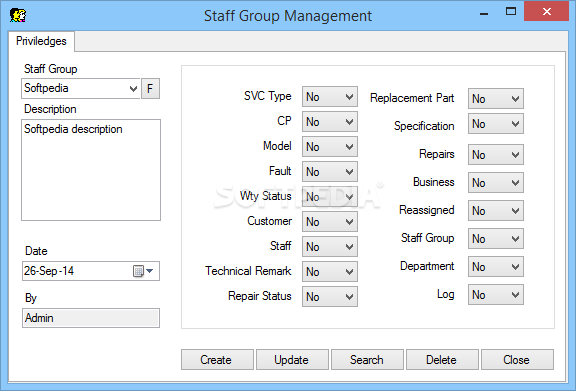Minimize the Staff Group Management window
576x391 pixels.
pos(484,14)
